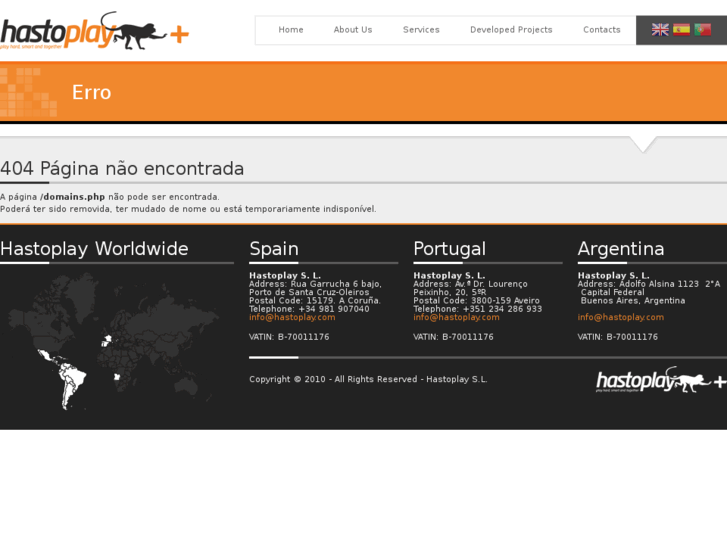
Task: Select the '404 Página não encontrada' heading
Action: click(x=122, y=168)
